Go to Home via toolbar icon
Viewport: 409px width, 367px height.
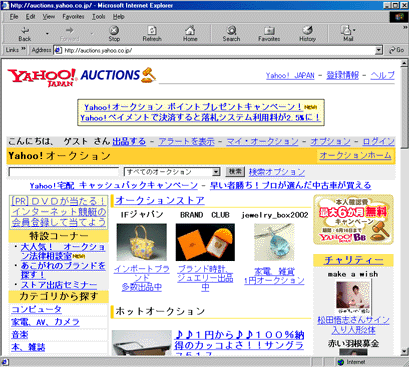click(190, 34)
